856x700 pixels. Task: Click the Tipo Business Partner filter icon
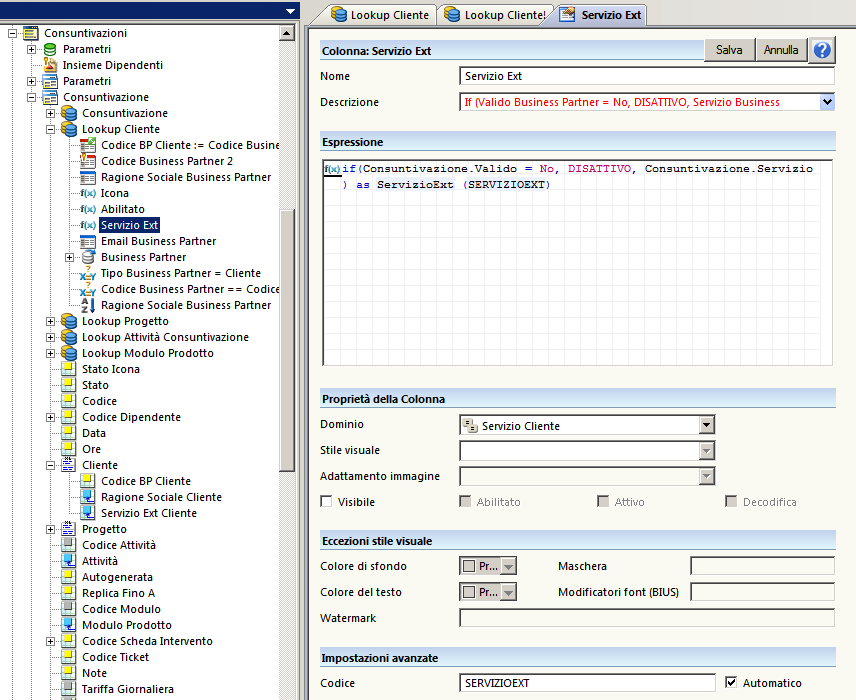coord(88,274)
